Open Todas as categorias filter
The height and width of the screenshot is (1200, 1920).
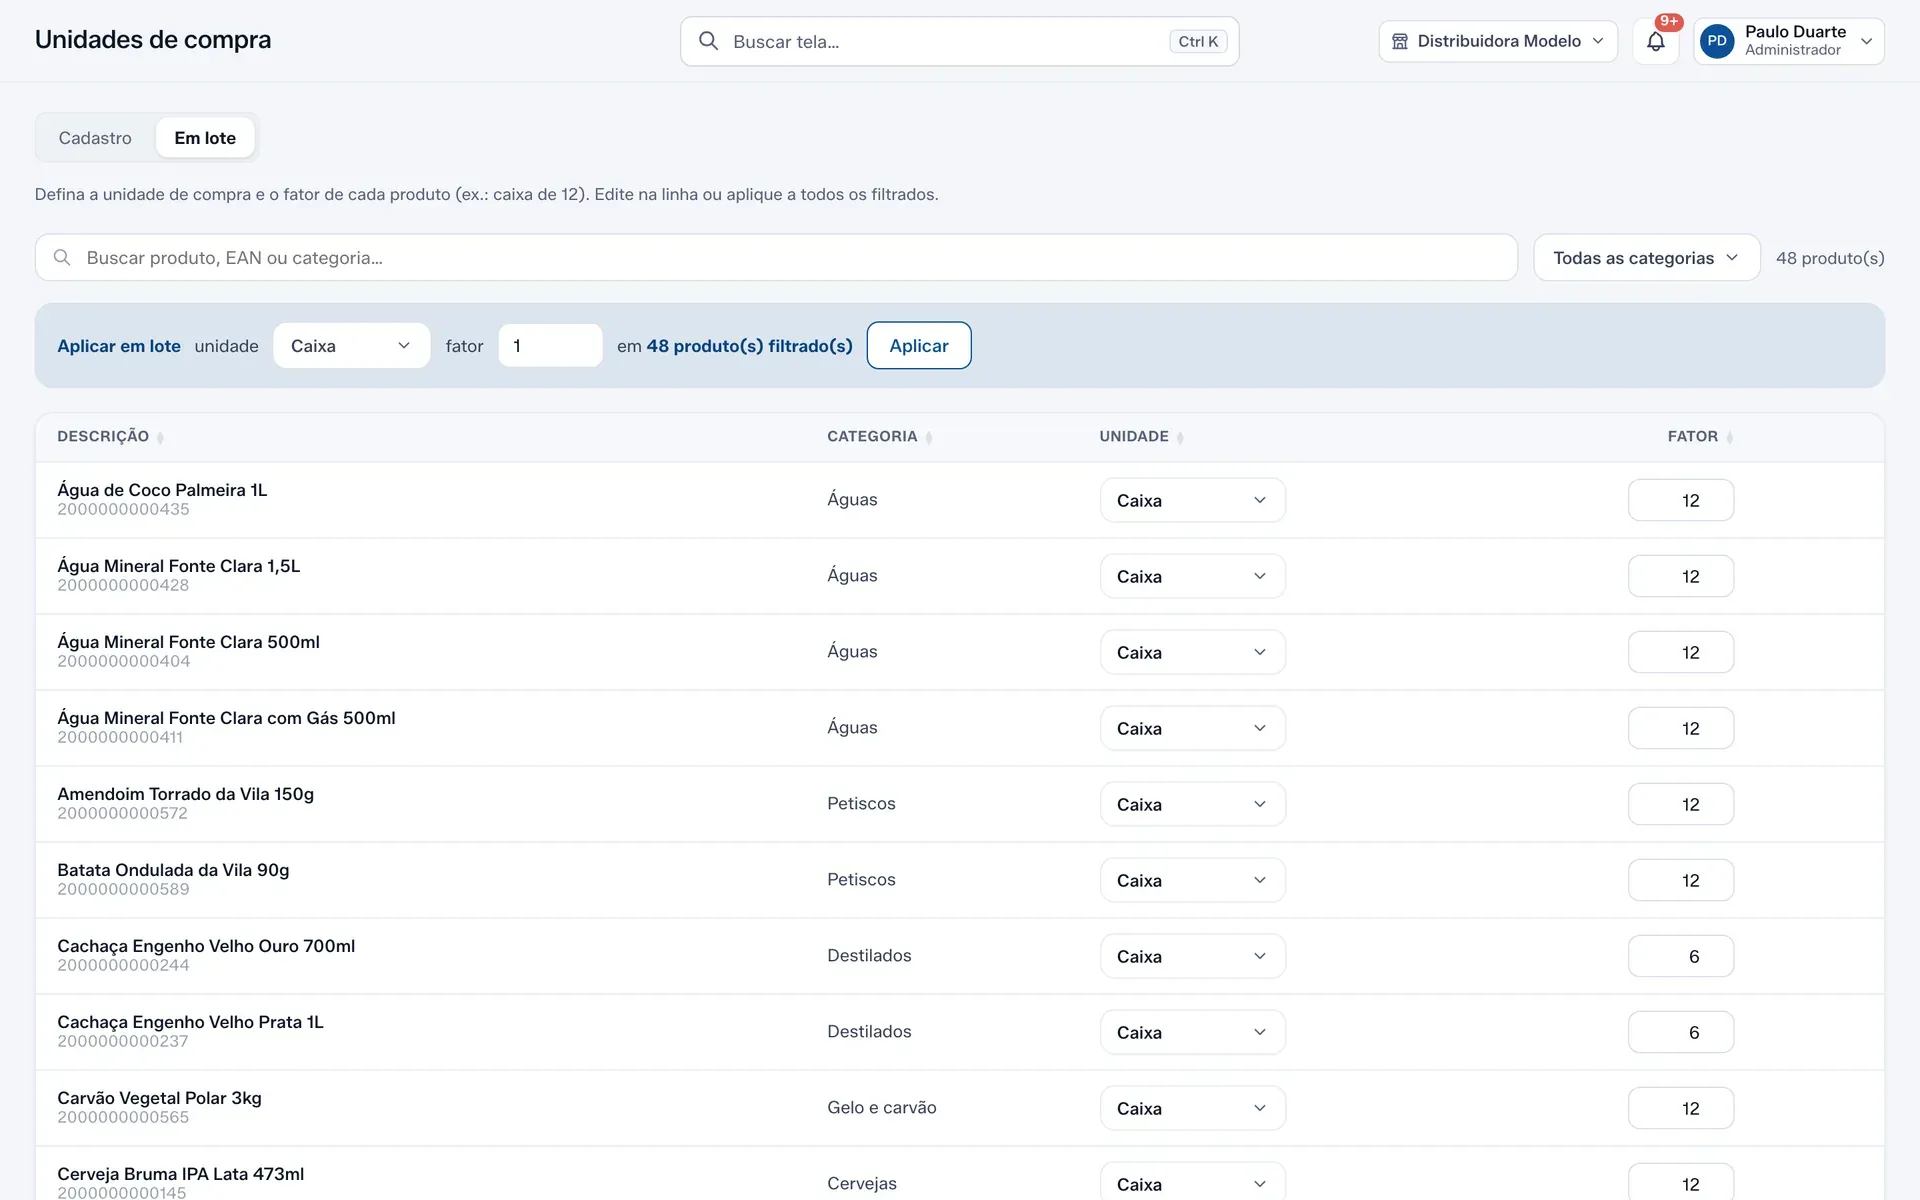(x=1646, y=258)
